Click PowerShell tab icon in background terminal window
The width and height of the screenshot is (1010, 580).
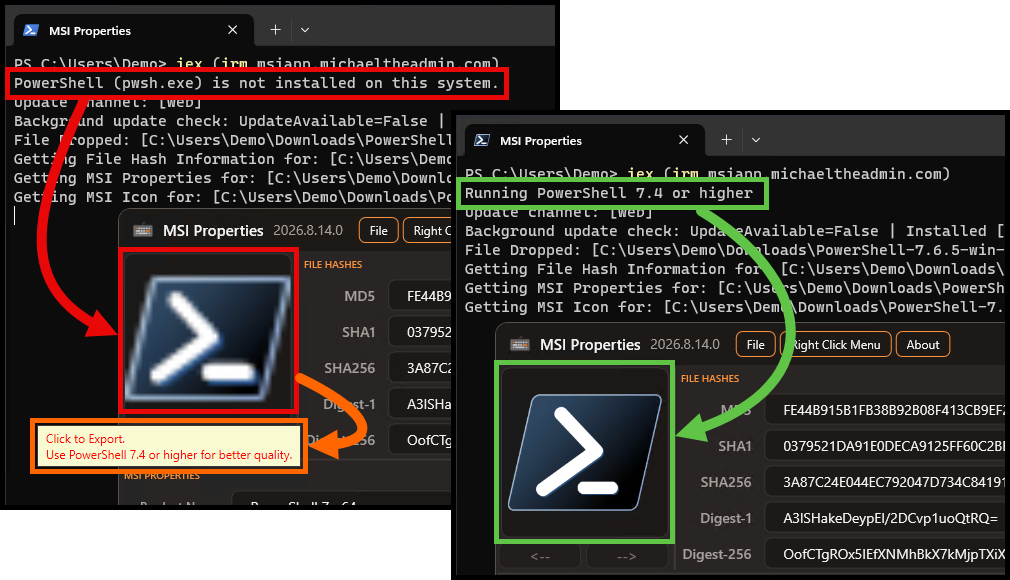31,30
